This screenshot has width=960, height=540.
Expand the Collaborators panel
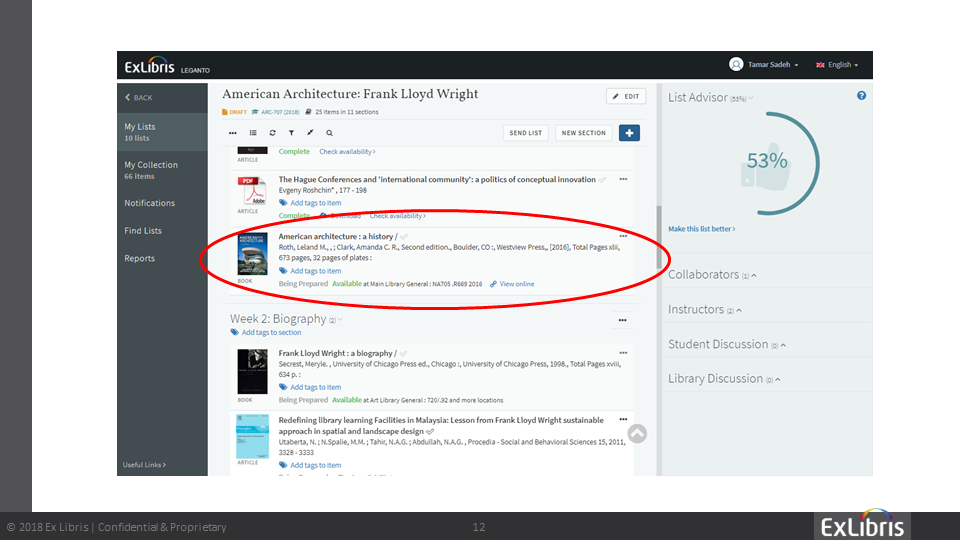pos(712,275)
